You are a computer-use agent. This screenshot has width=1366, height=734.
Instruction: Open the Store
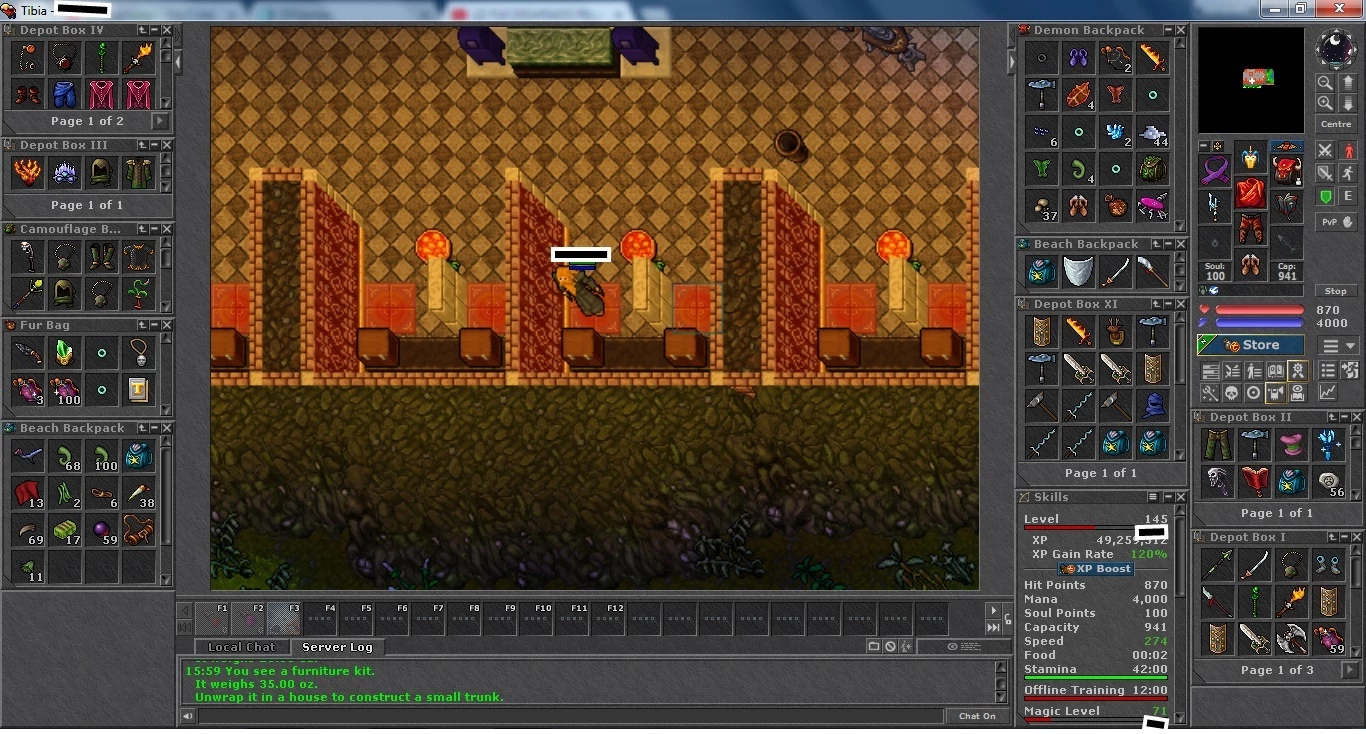pos(1251,345)
